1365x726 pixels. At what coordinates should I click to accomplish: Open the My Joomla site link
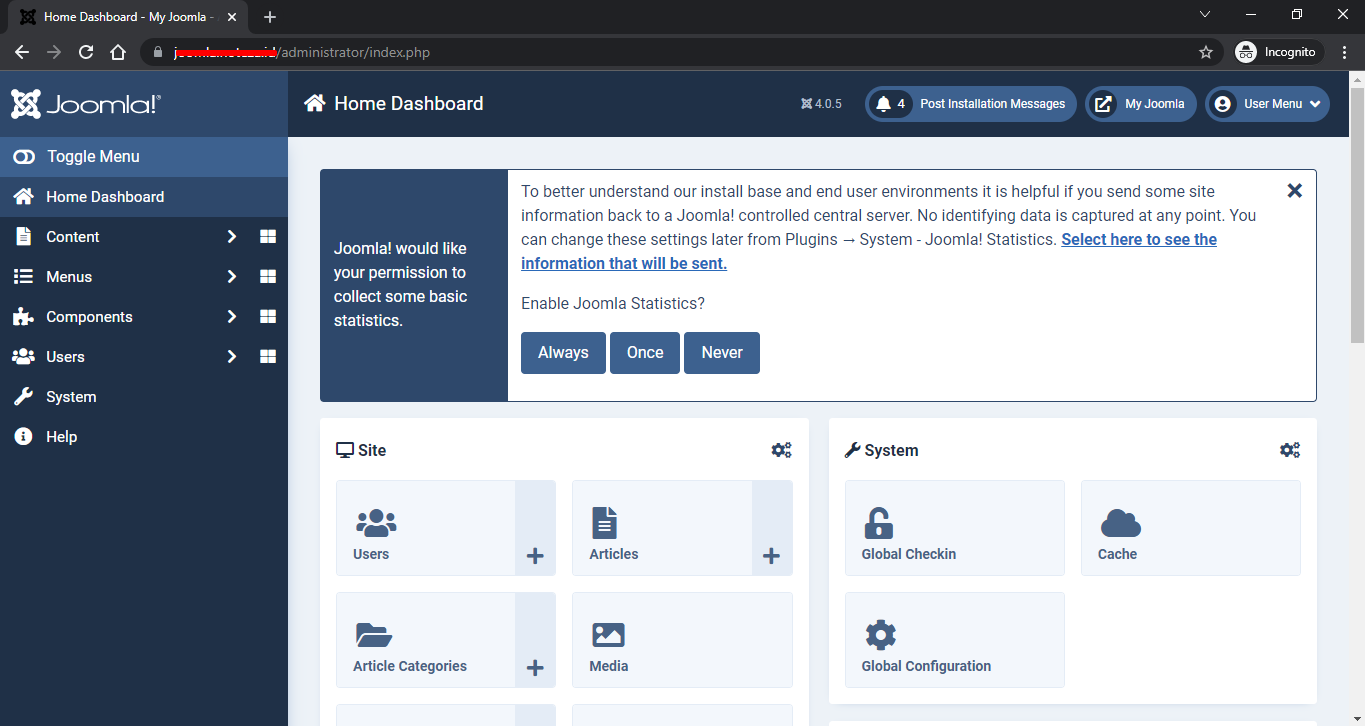(x=1141, y=104)
